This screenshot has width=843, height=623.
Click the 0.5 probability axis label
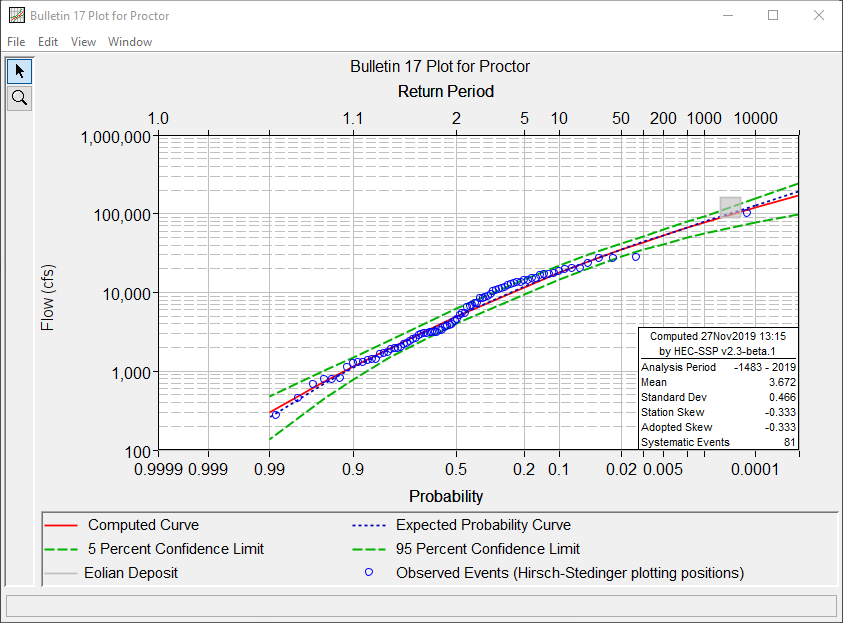[456, 469]
